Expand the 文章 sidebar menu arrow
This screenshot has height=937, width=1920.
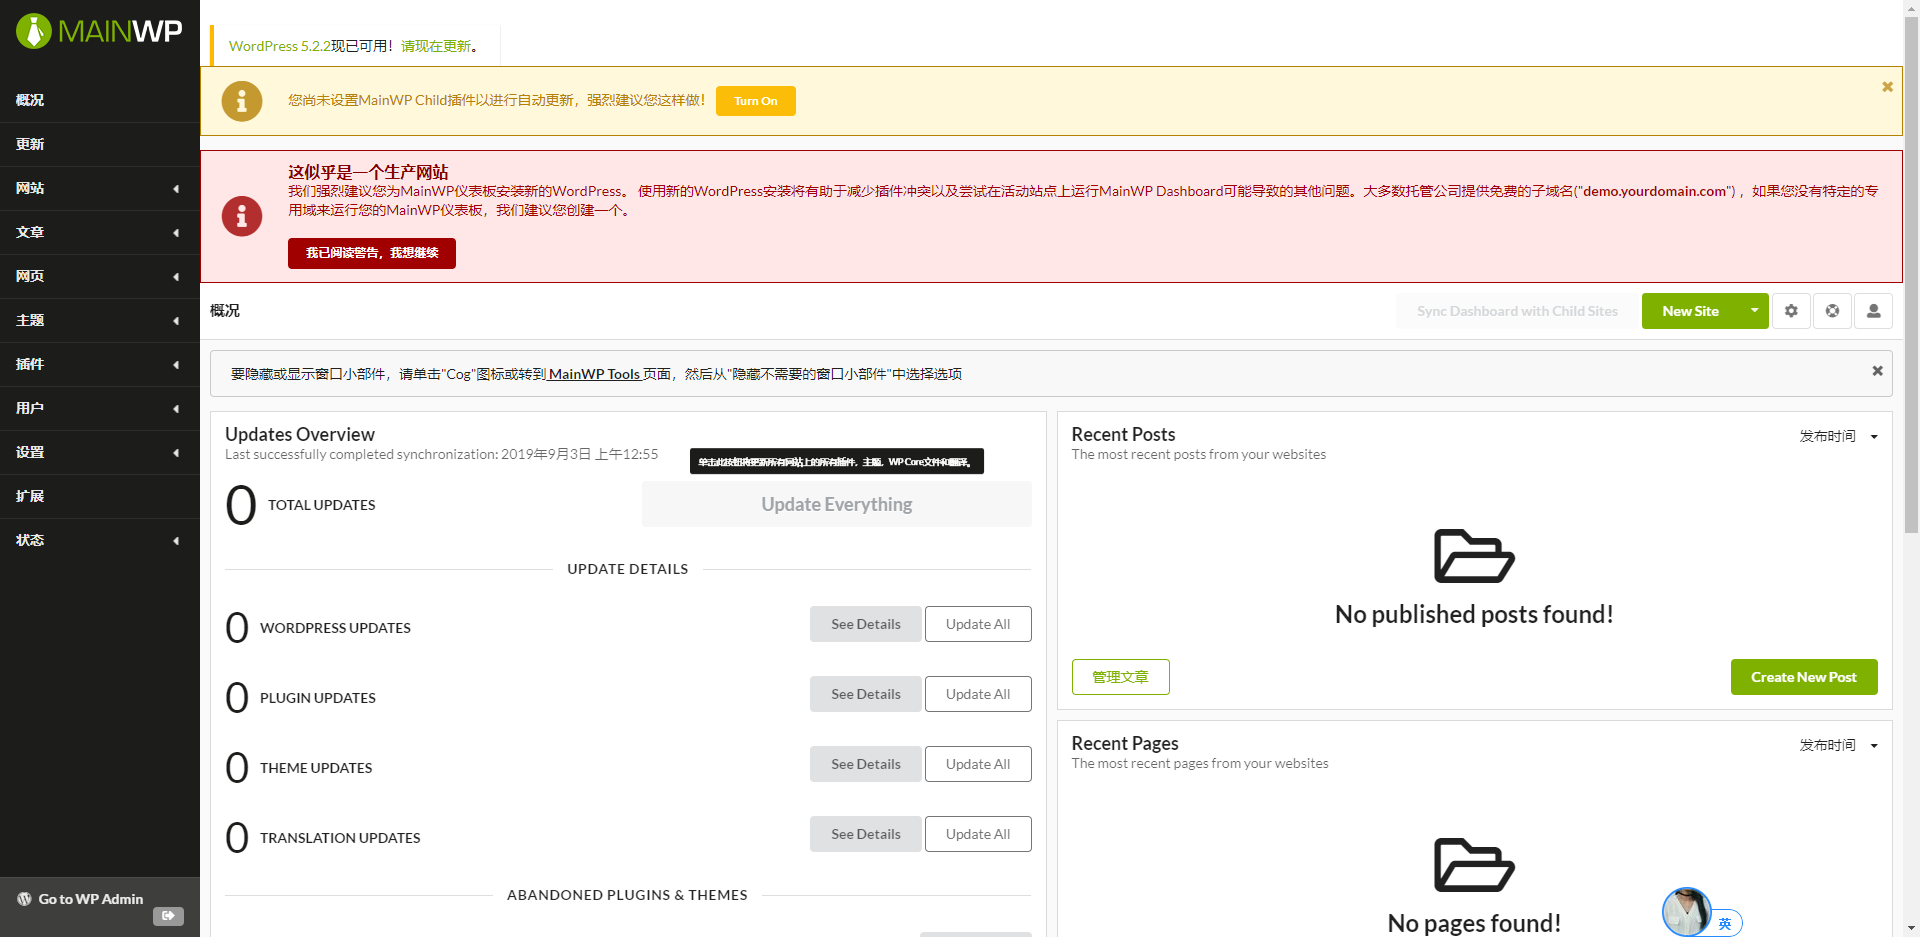coord(176,233)
